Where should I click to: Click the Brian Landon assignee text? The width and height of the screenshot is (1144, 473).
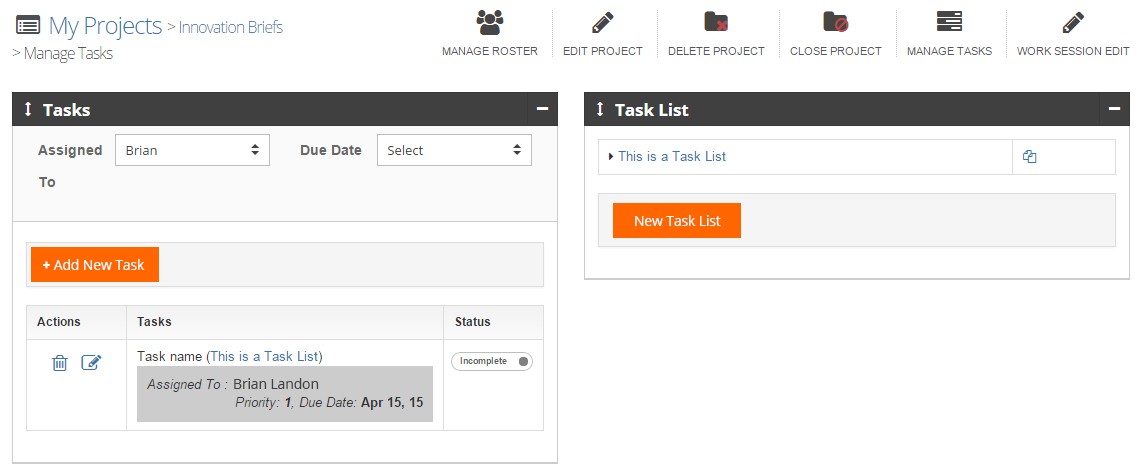(276, 384)
